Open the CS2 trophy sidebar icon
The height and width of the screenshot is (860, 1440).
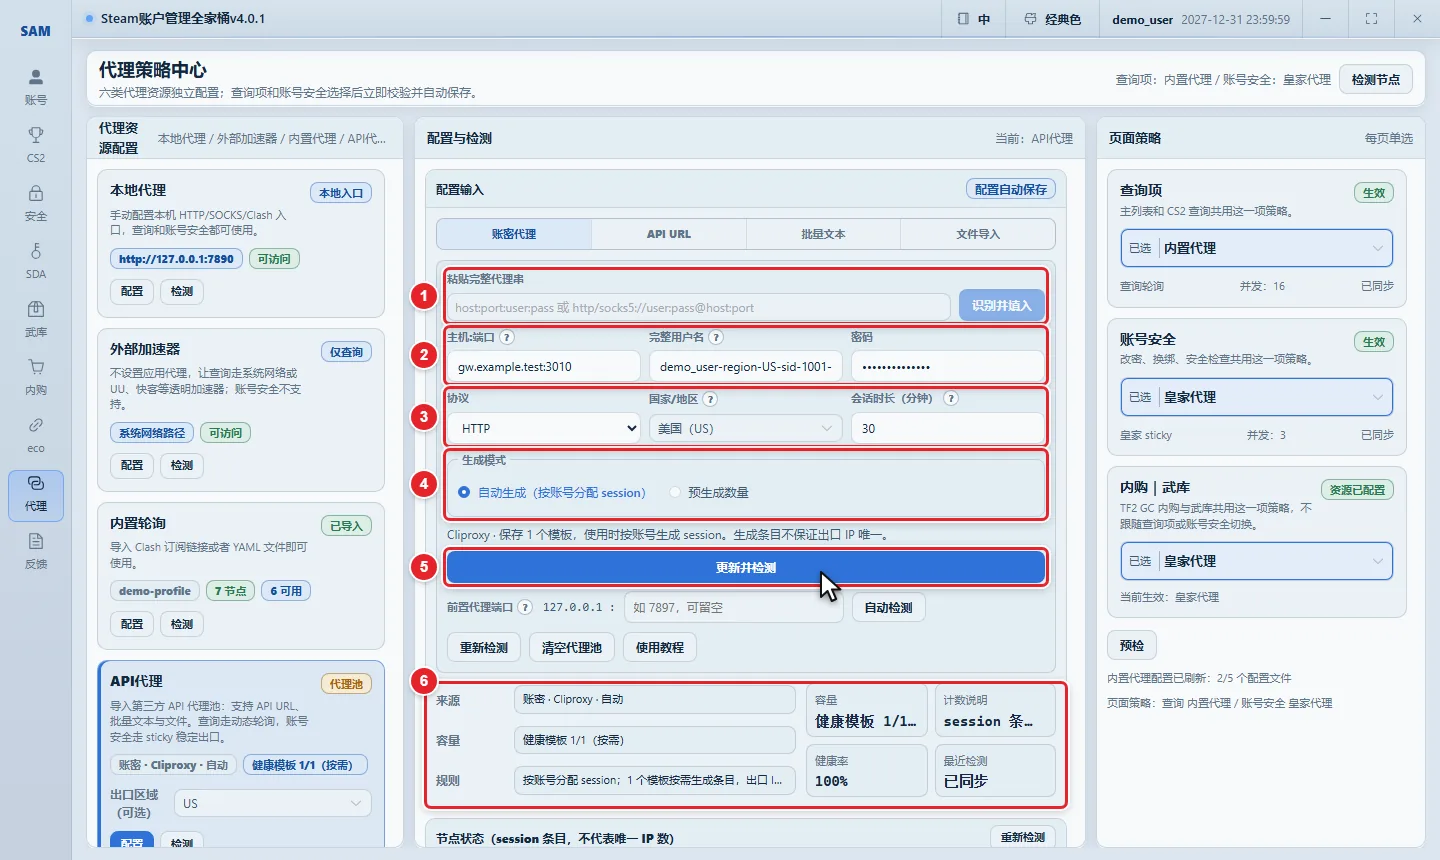click(36, 145)
